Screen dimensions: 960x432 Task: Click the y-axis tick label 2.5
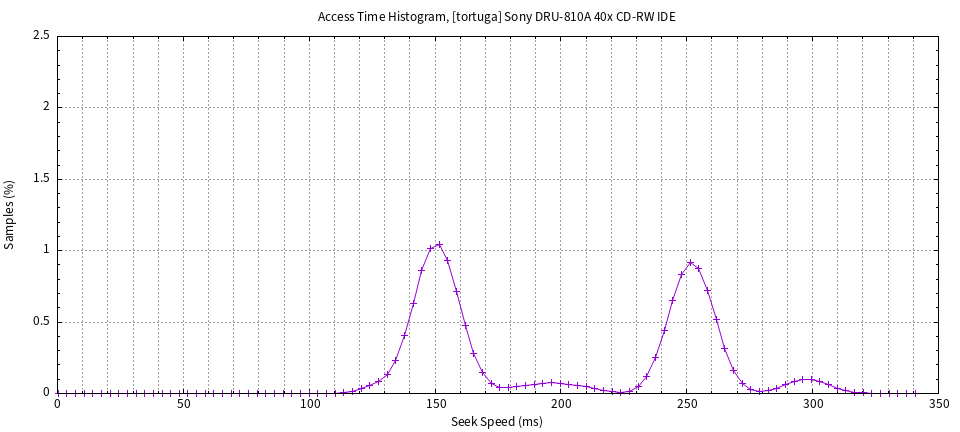(41, 35)
